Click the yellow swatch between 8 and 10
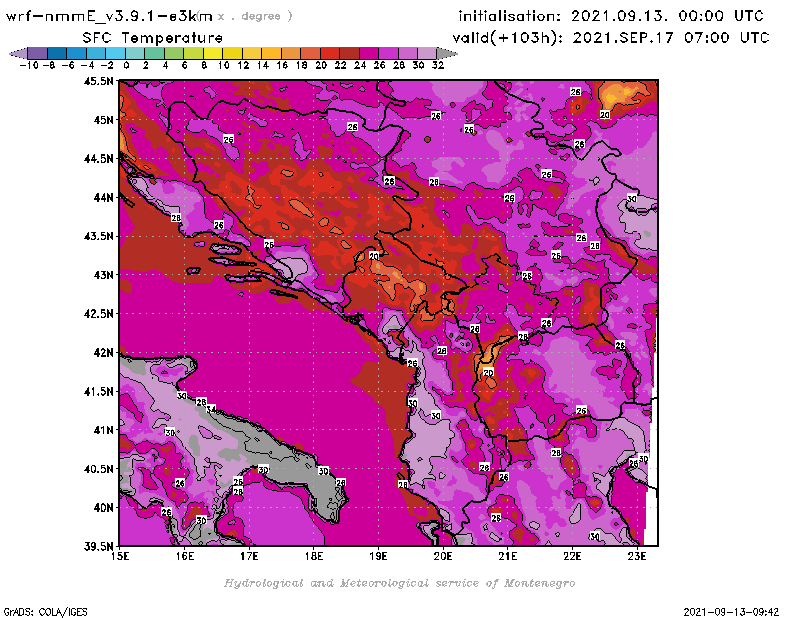This screenshot has width=800, height=618. pyautogui.click(x=213, y=53)
